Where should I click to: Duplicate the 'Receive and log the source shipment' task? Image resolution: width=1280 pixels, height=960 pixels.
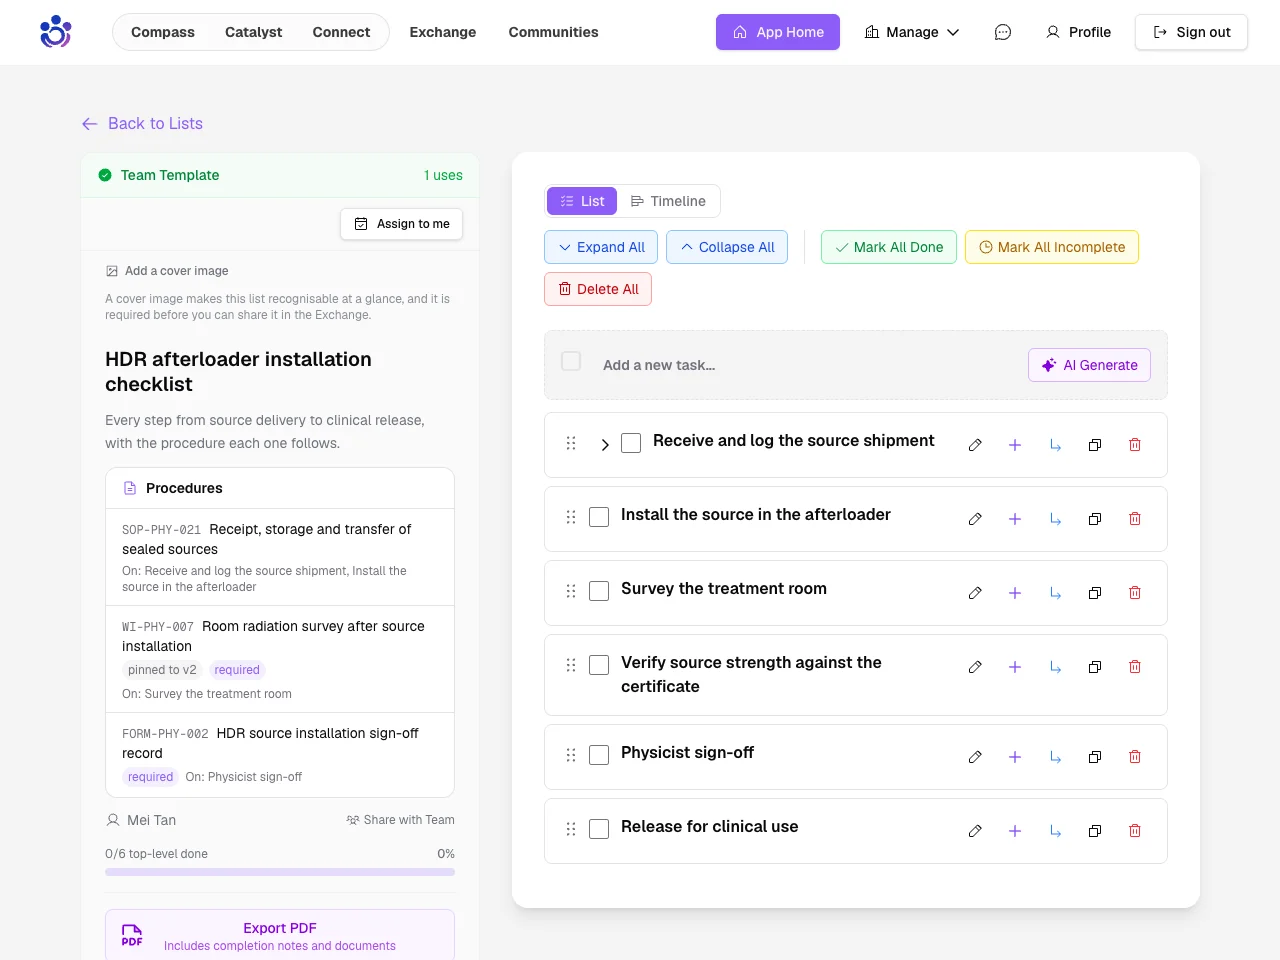coord(1095,445)
